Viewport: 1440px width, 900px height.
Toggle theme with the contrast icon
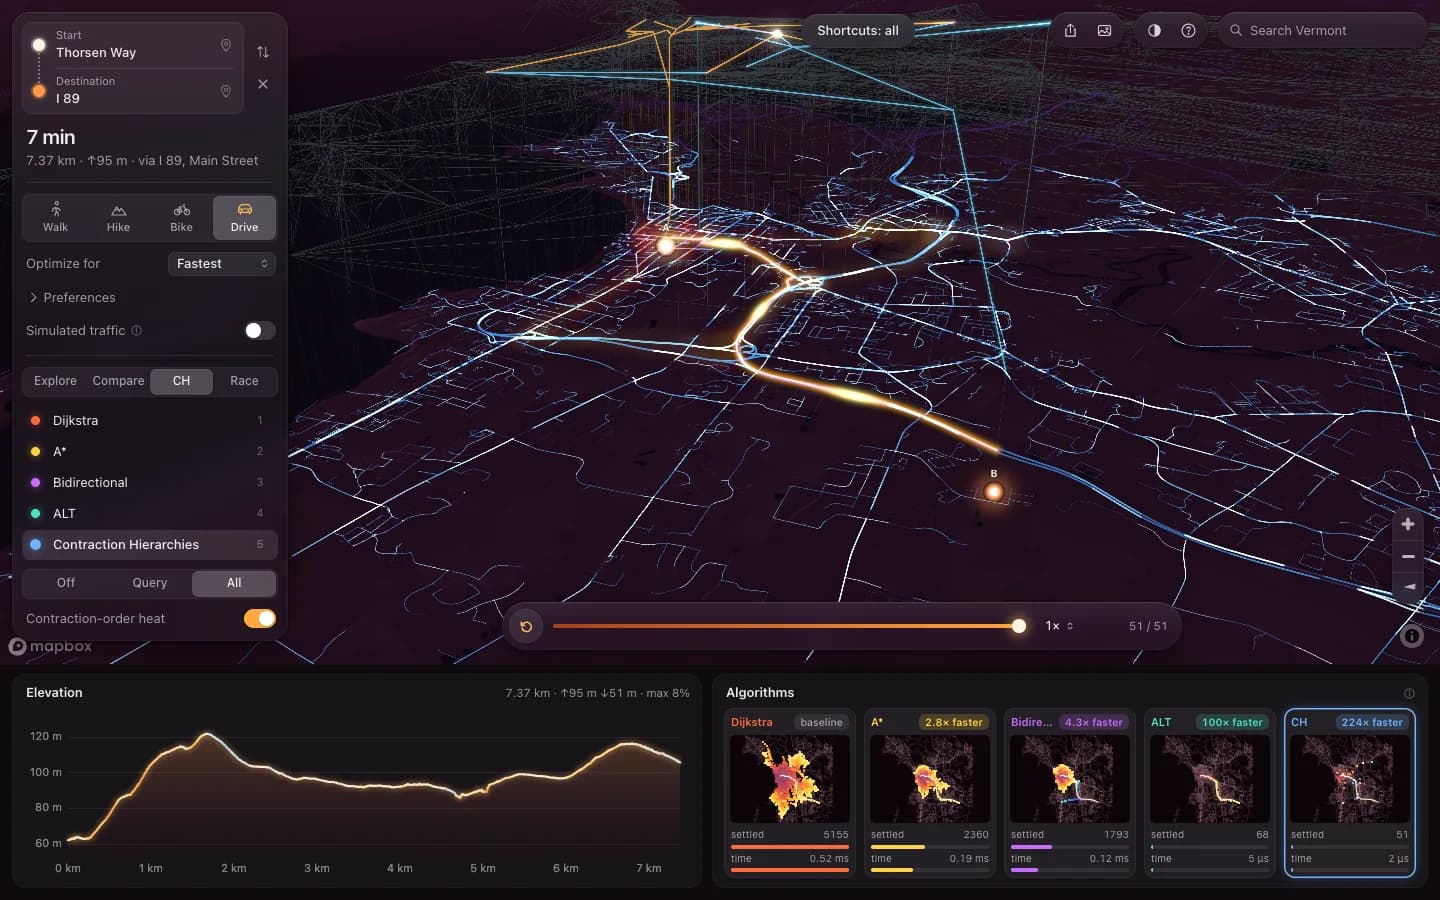click(x=1154, y=30)
